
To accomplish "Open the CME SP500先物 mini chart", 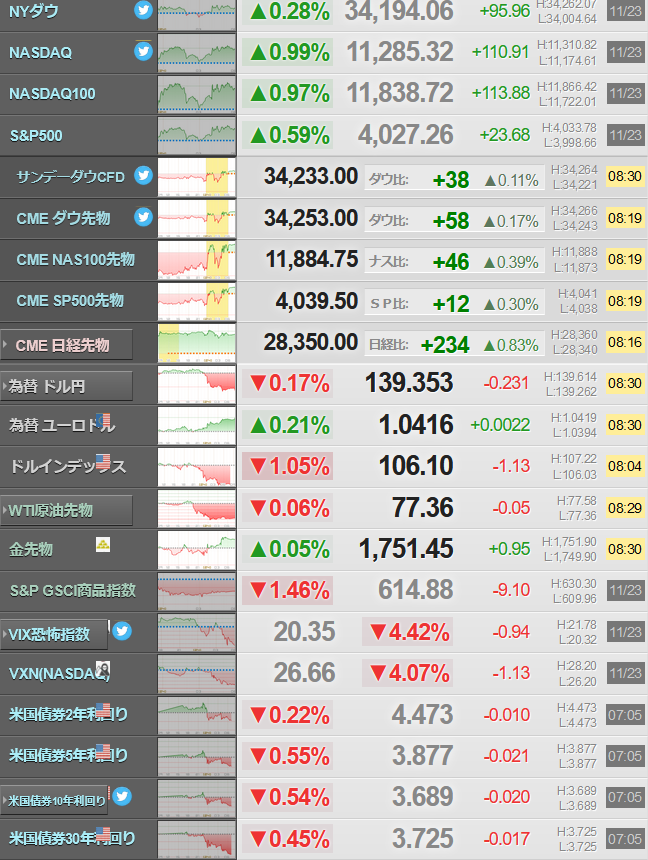I will (196, 301).
